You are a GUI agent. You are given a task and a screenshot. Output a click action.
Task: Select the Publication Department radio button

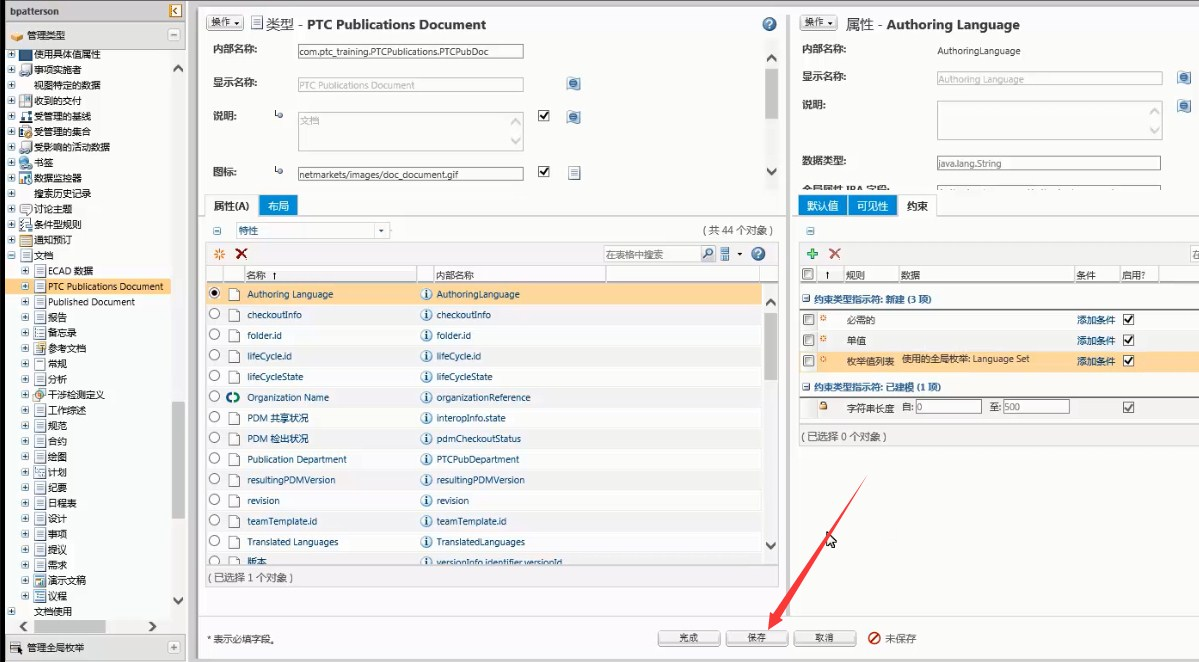point(214,458)
